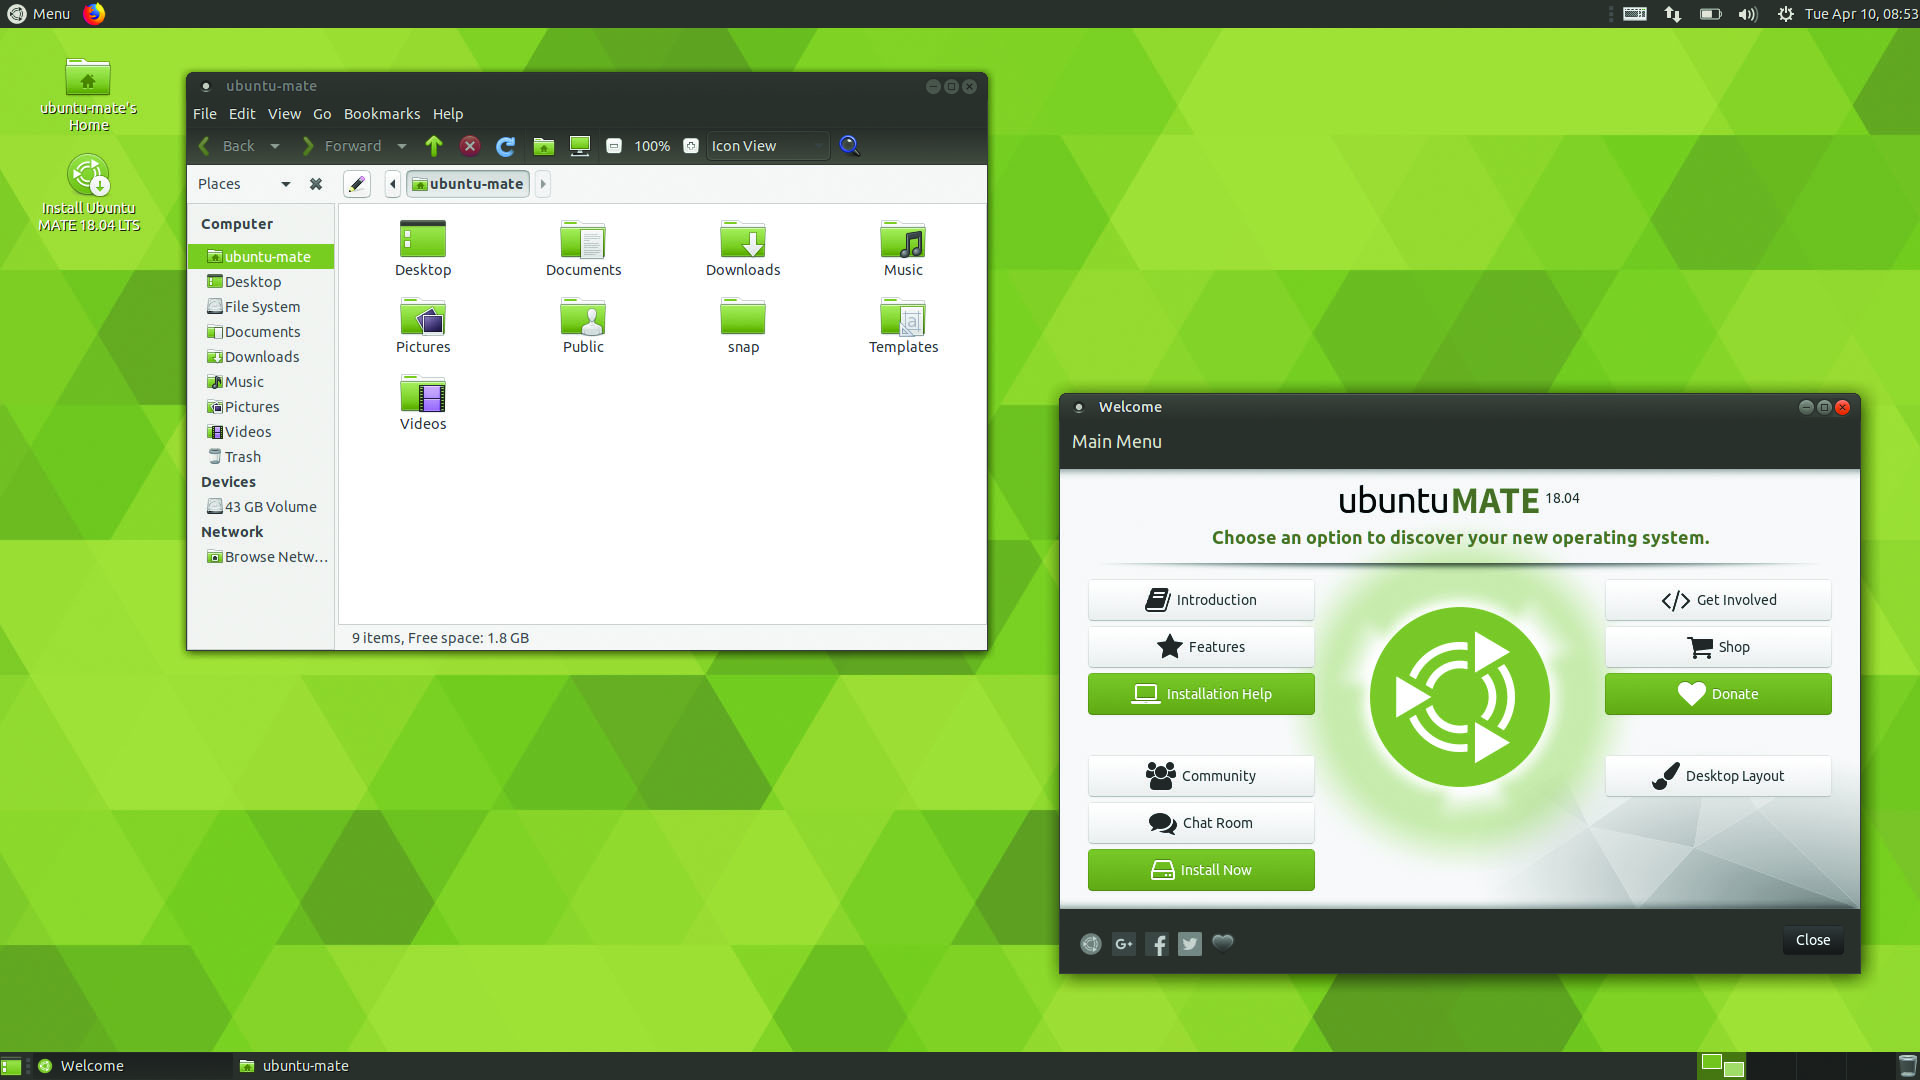Expand the Forward history dropdown arrow
This screenshot has height=1080, width=1920.
(x=402, y=146)
